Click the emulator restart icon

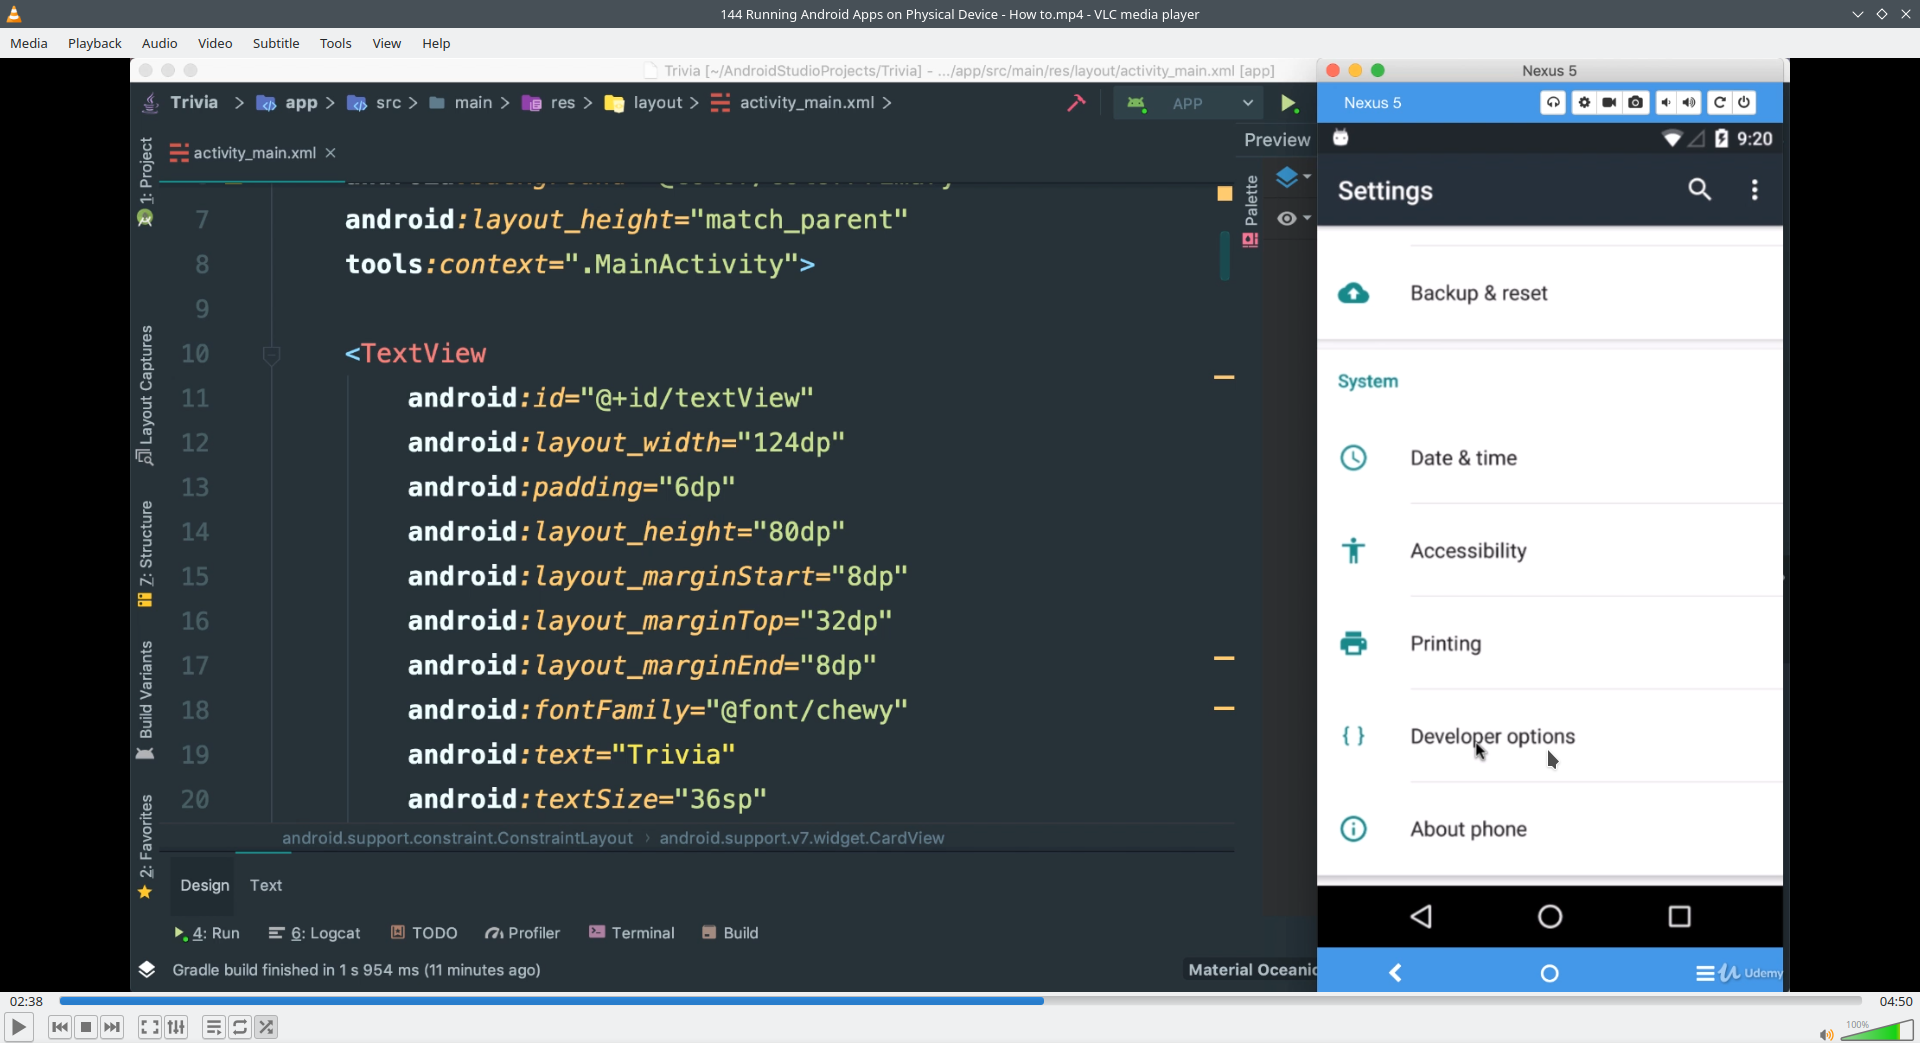1719,103
